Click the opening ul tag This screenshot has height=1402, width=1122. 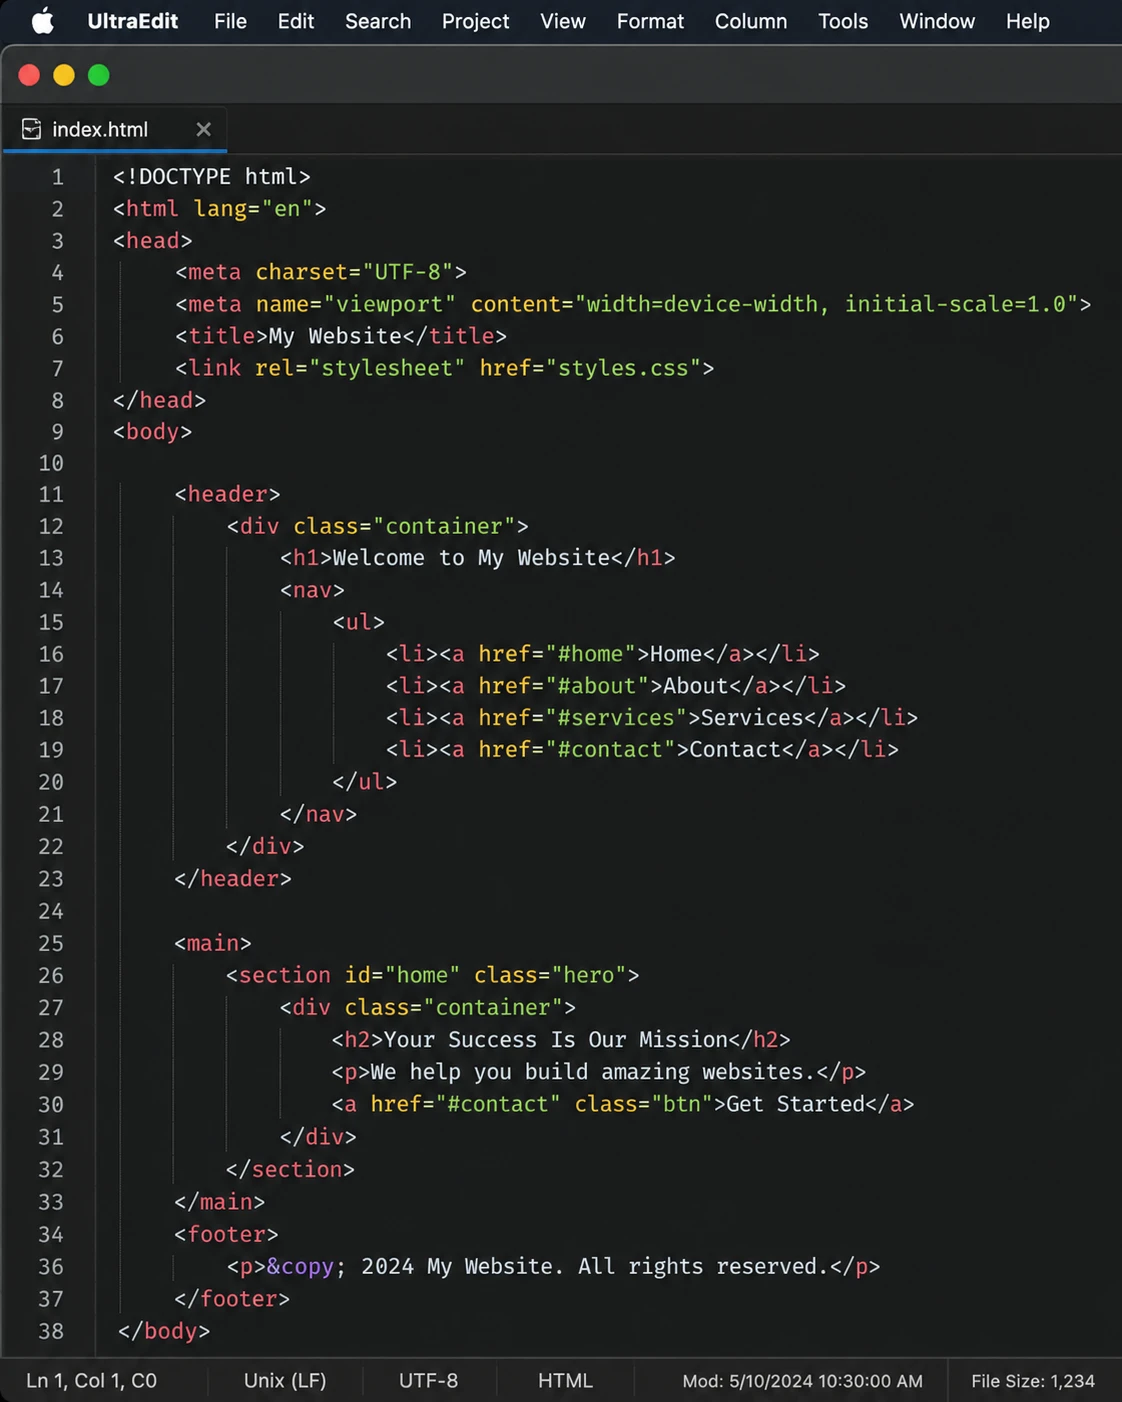coord(359,622)
